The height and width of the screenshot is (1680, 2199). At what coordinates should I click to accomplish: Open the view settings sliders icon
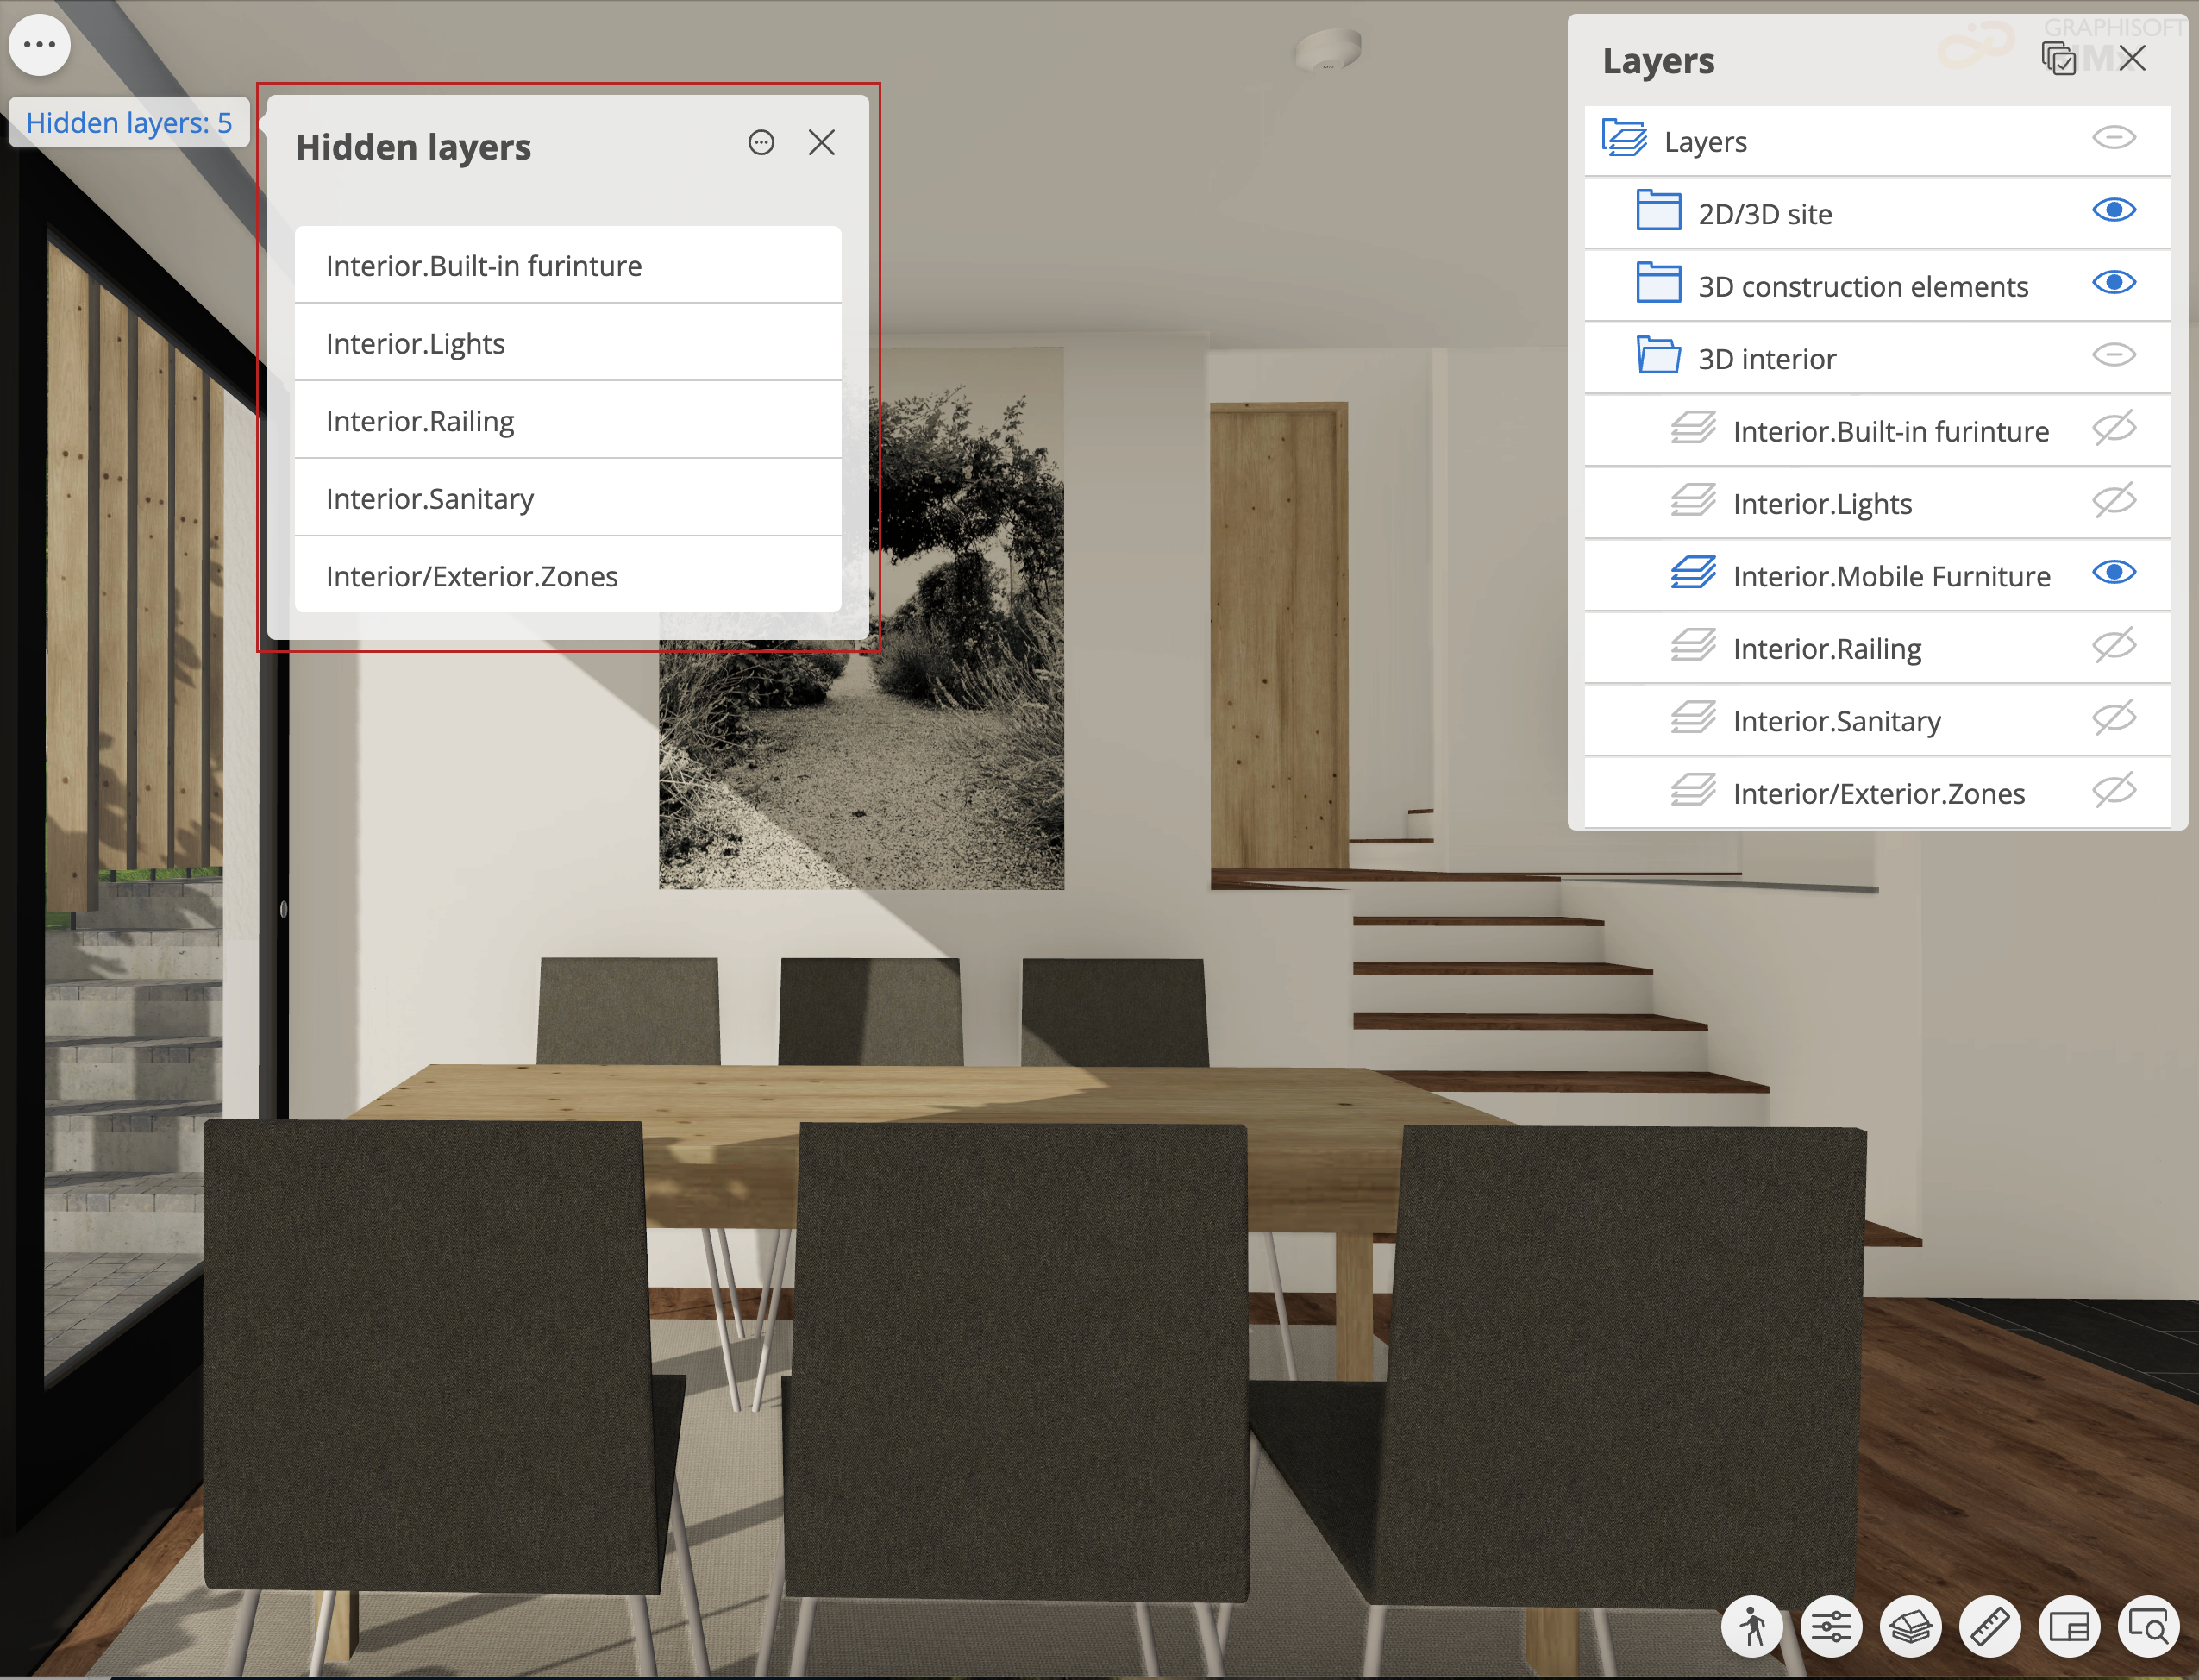(x=1831, y=1627)
